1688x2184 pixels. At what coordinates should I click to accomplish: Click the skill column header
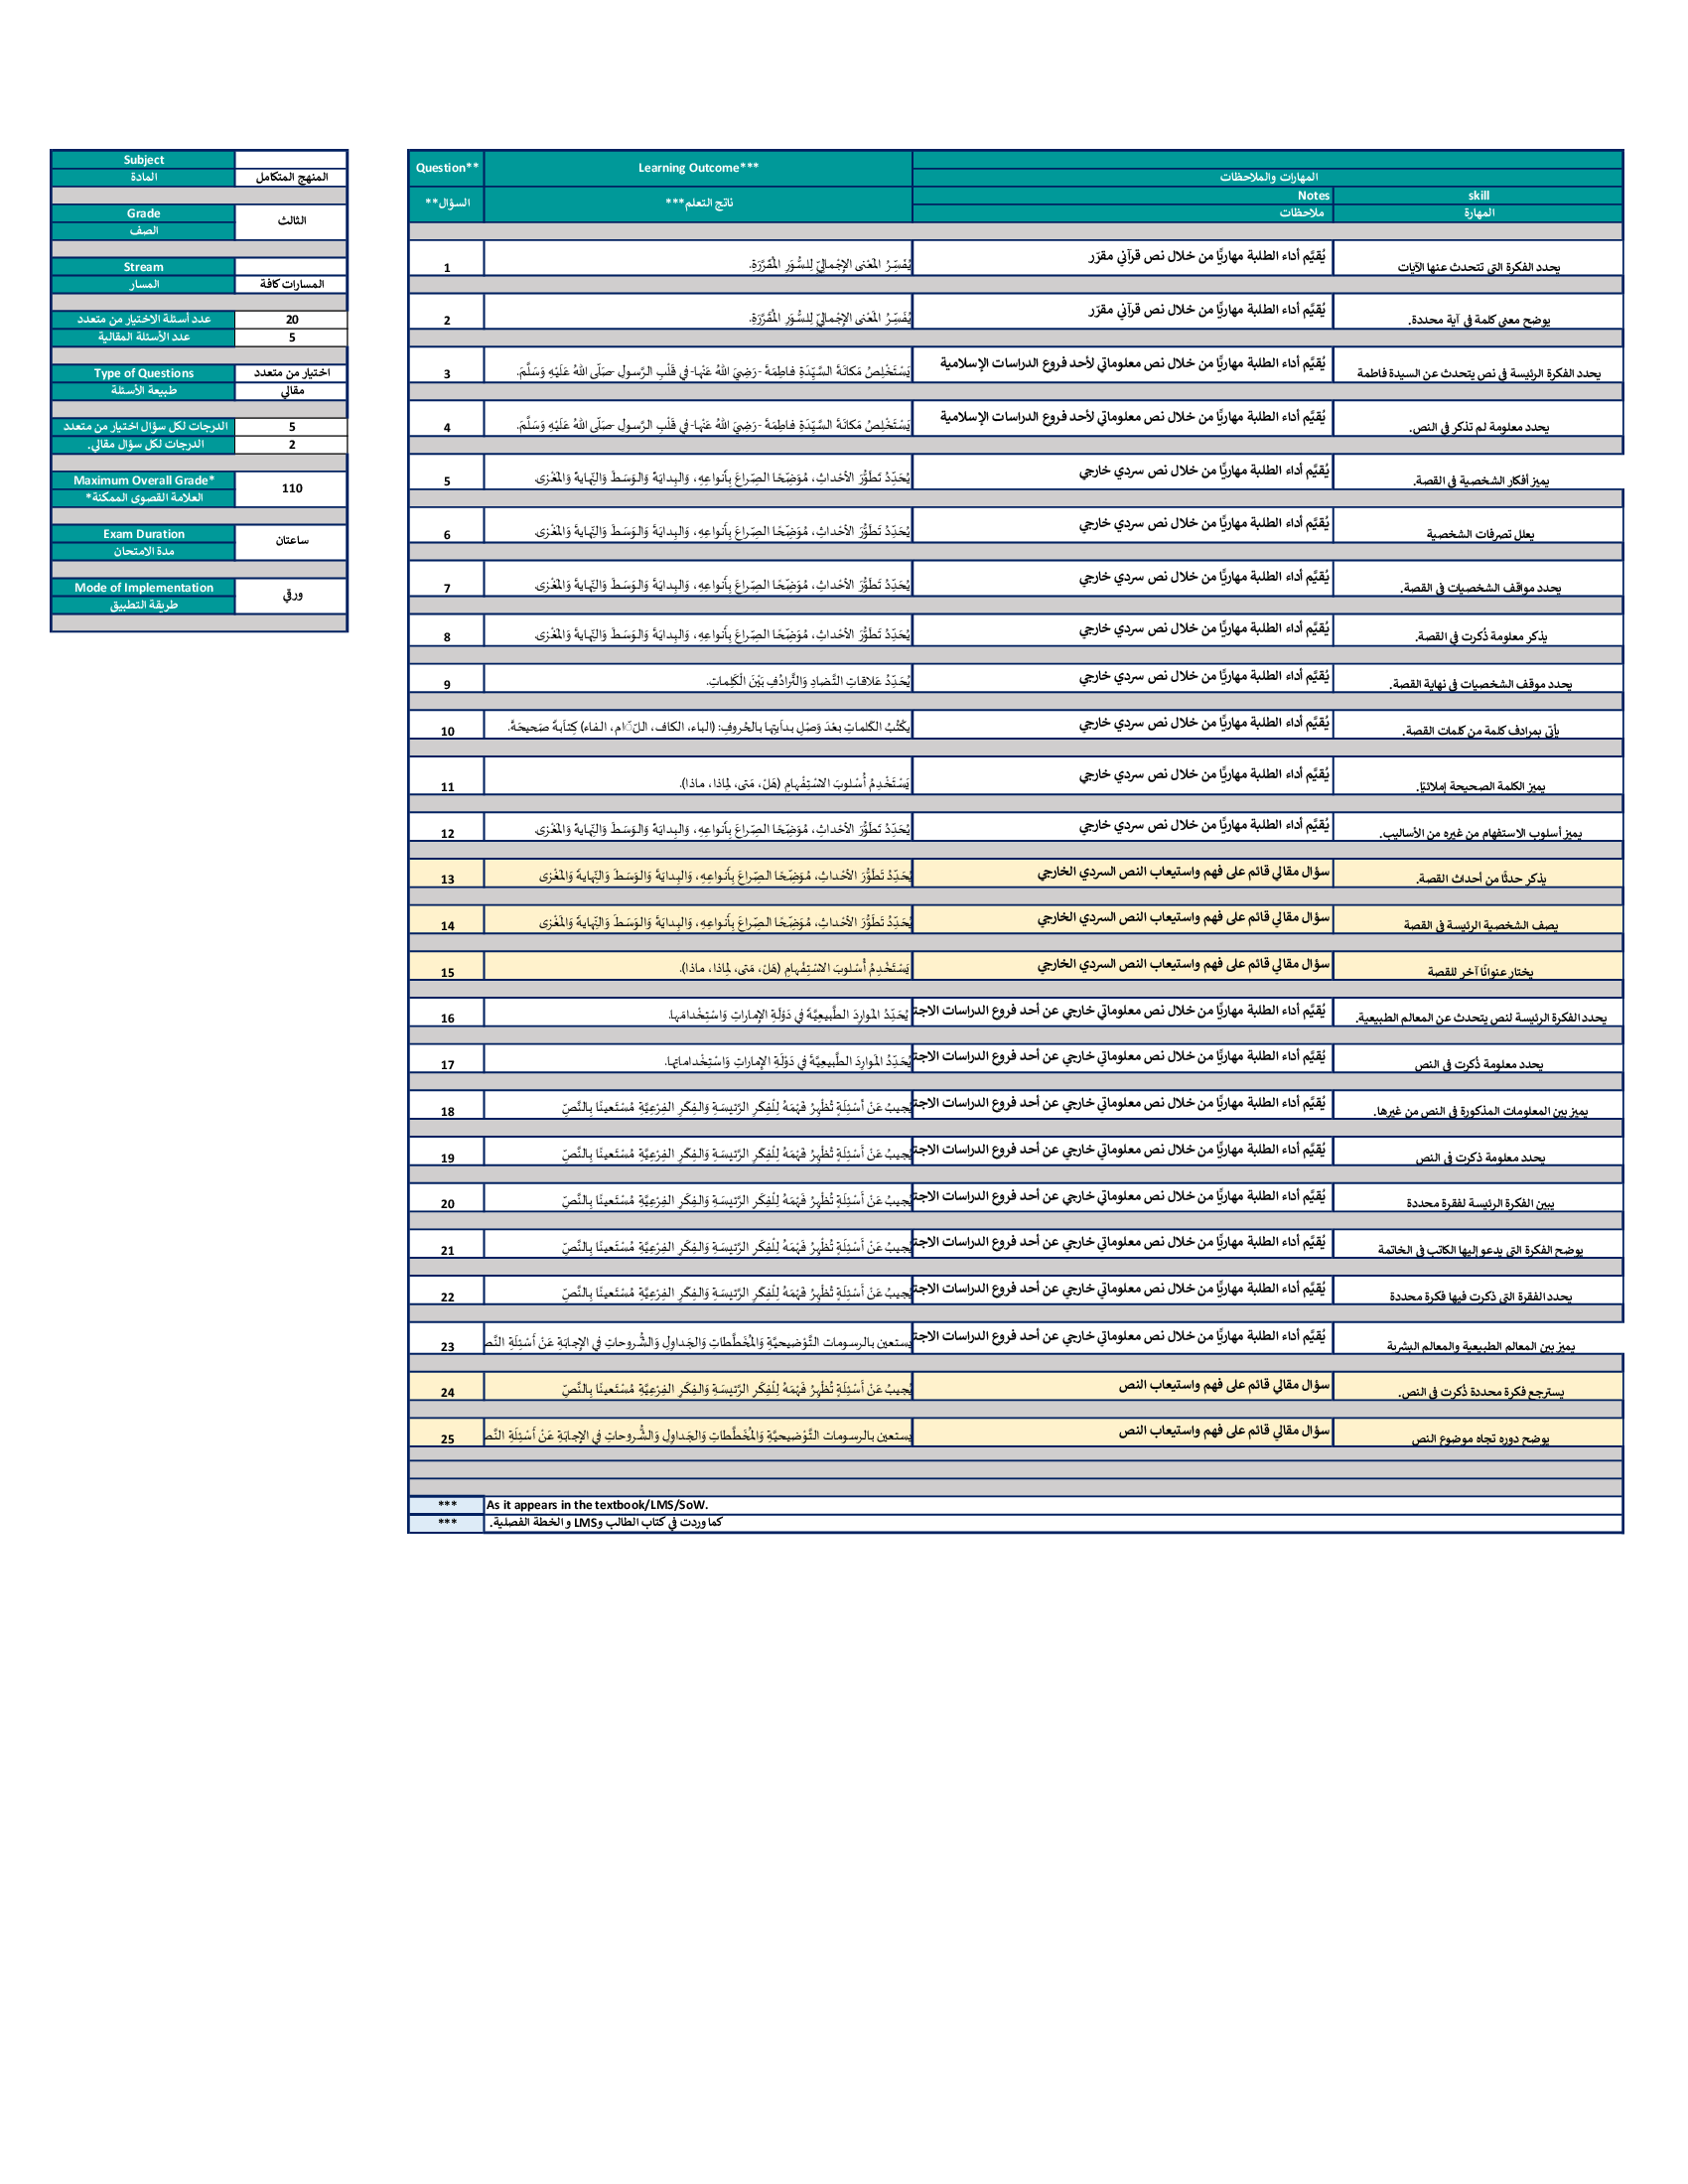[x=1478, y=196]
